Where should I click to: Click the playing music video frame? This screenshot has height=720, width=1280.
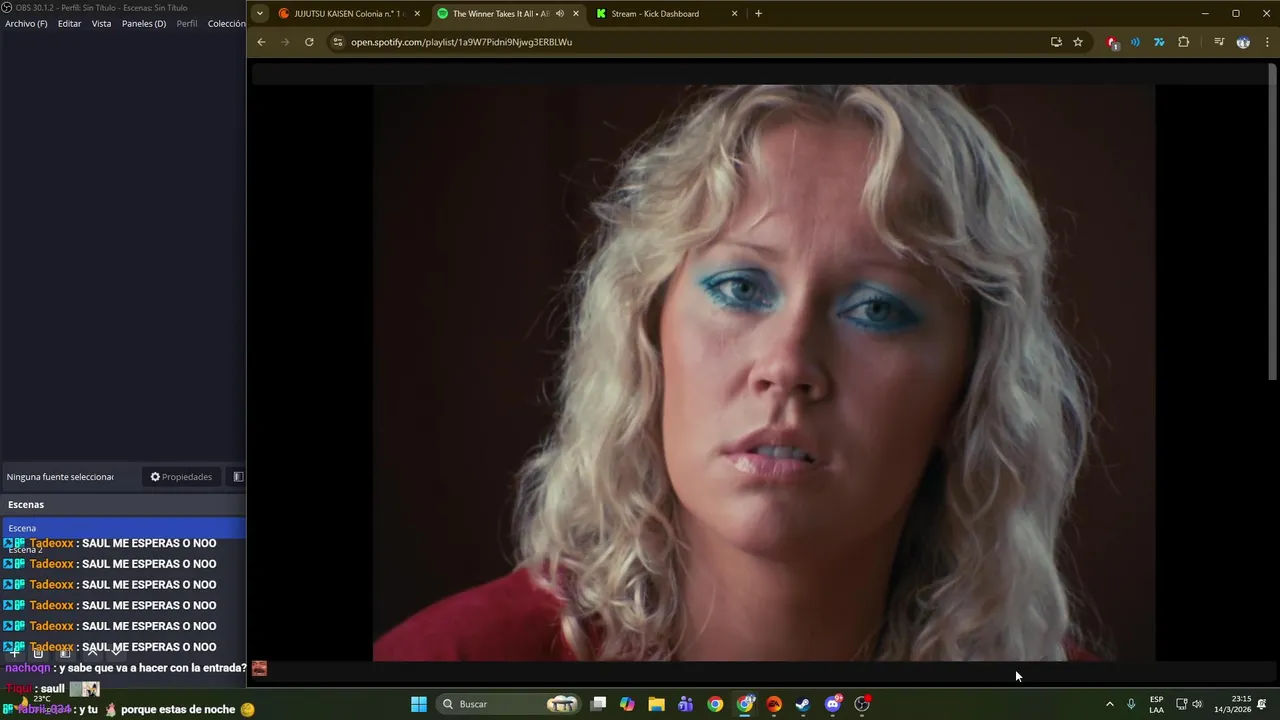764,372
